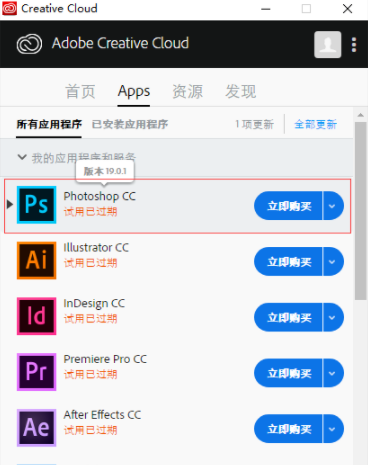
Task: Click the vertical scrollbar thumb
Action: tap(360, 211)
